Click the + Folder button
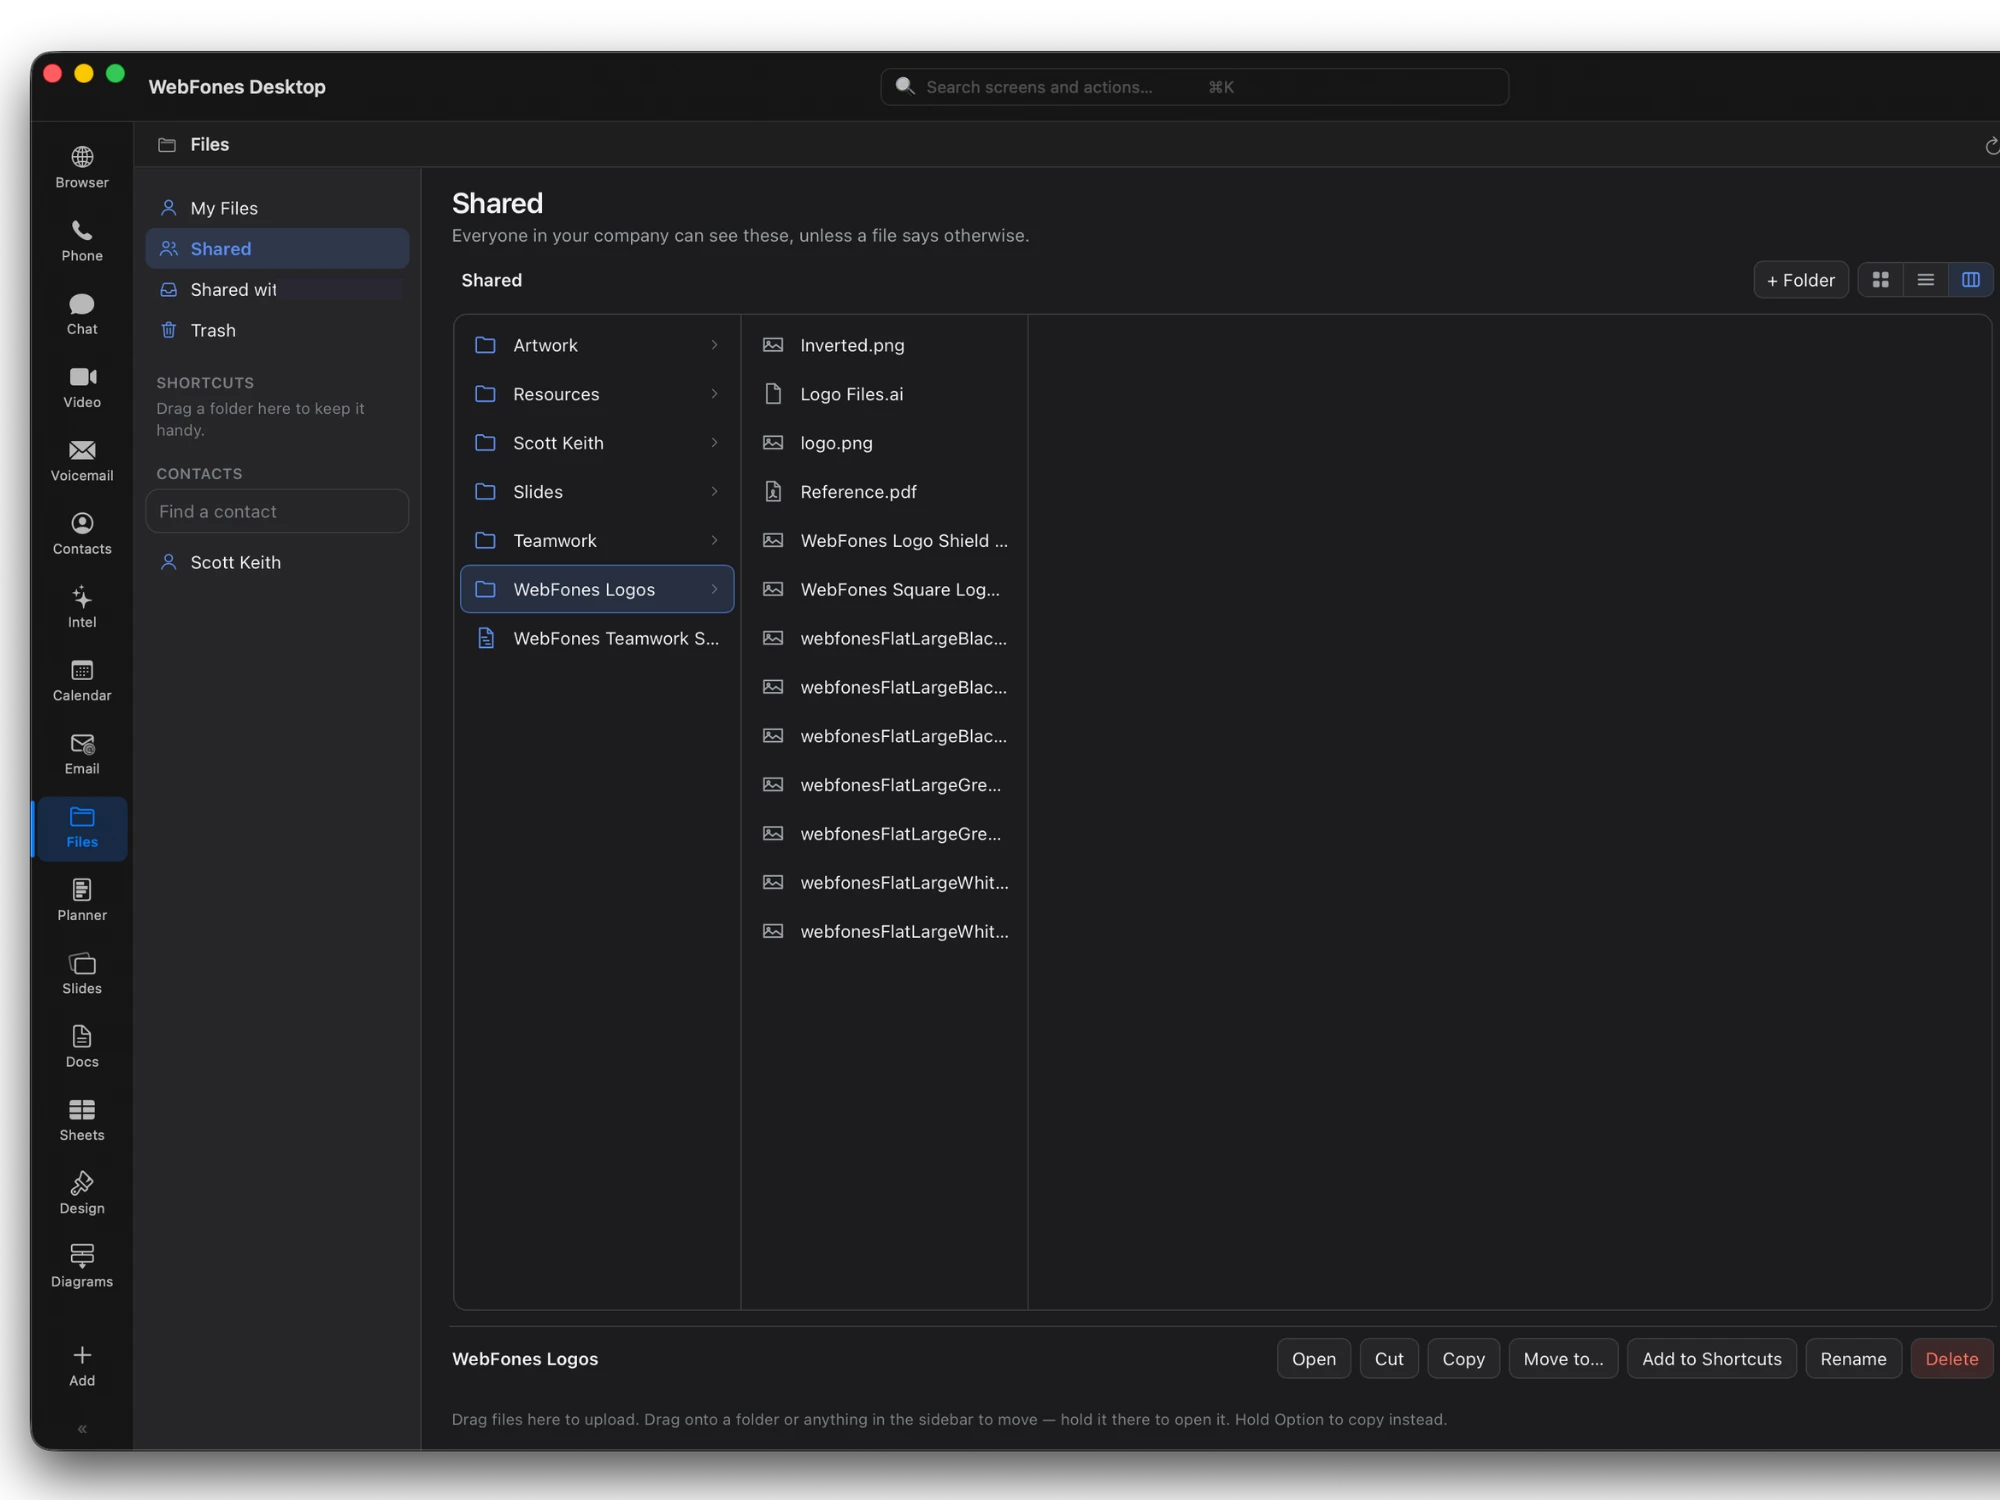2000x1500 pixels. click(x=1800, y=280)
